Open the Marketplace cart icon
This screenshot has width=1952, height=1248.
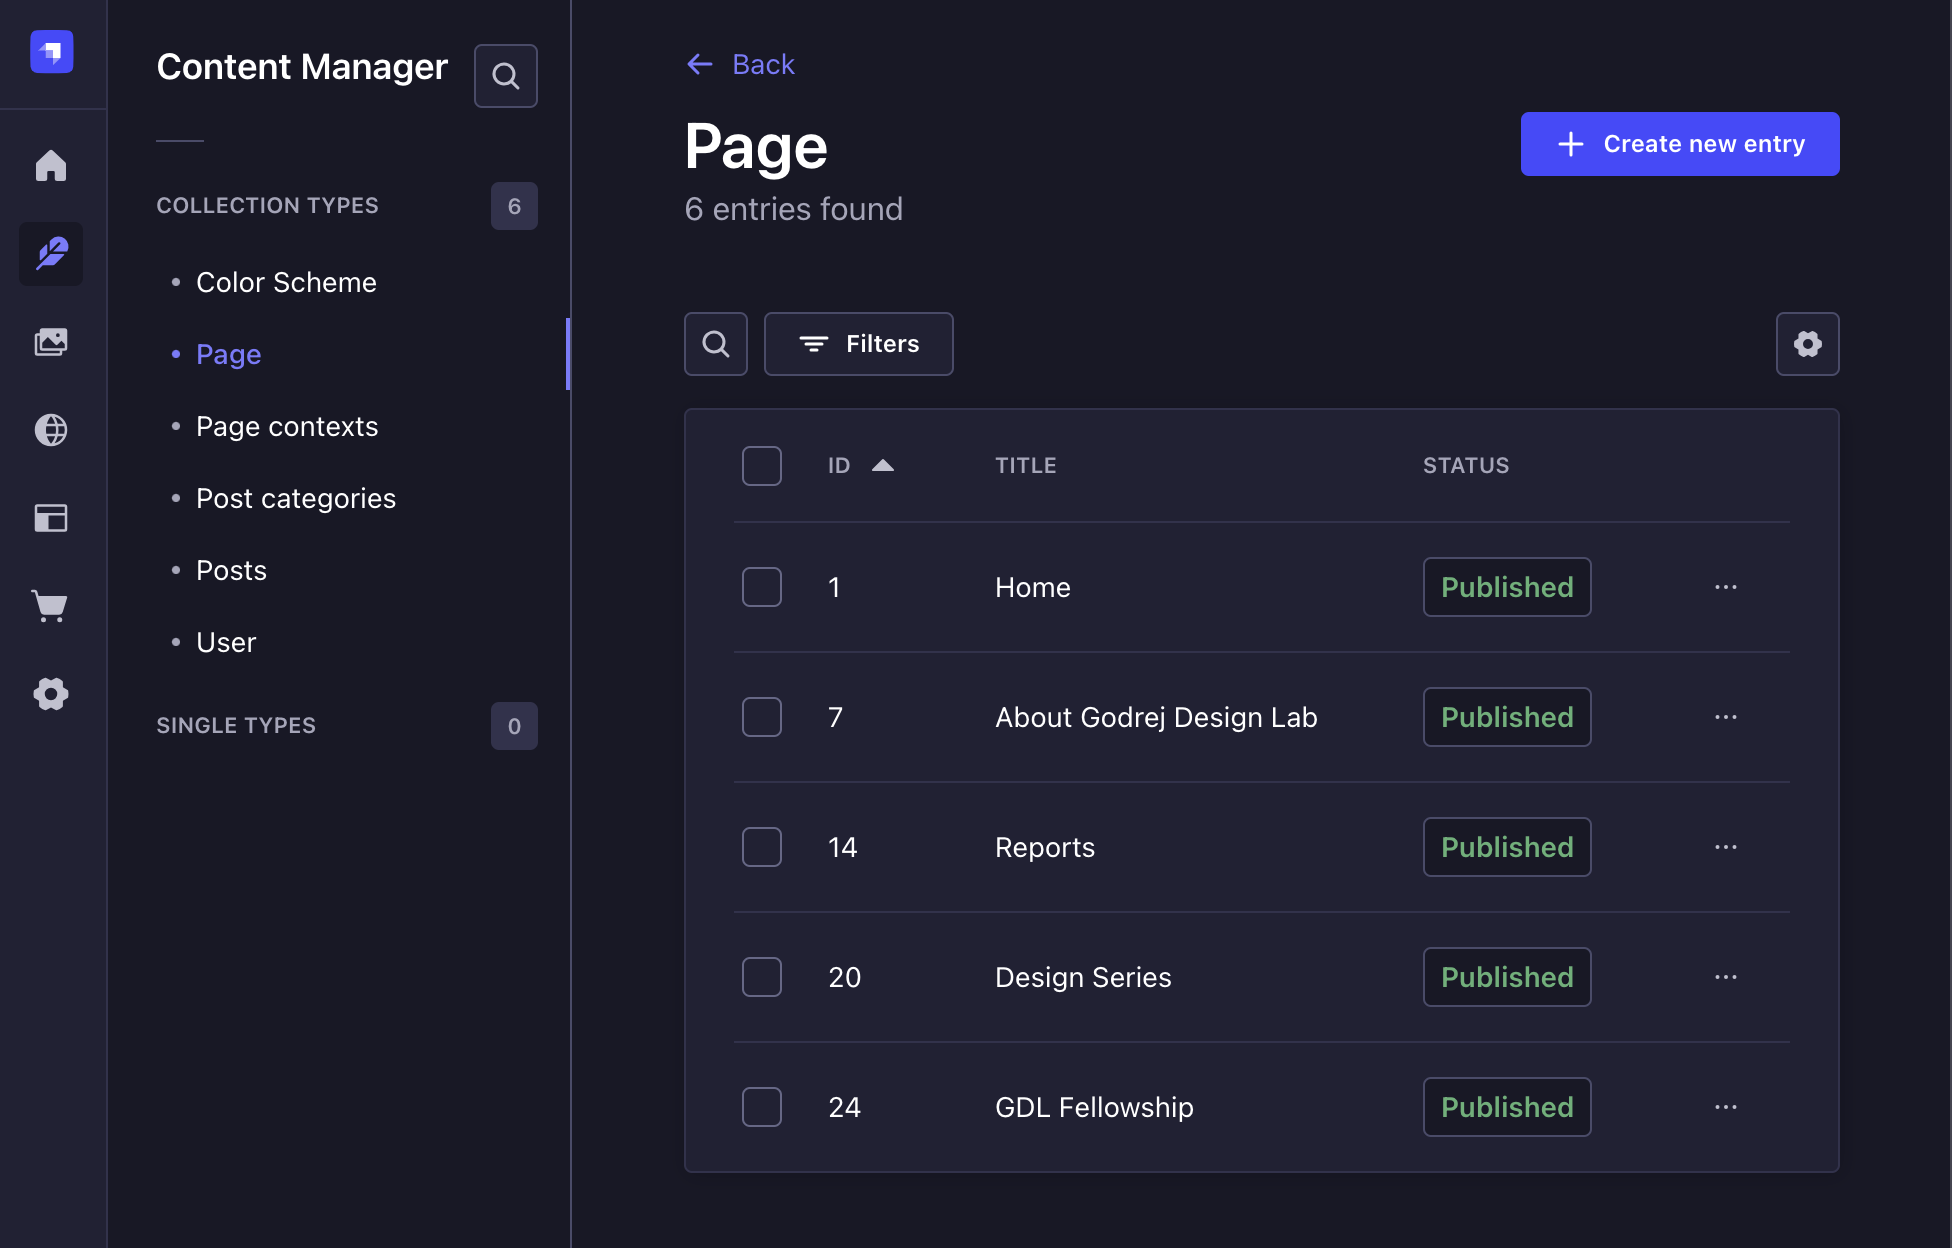51,606
